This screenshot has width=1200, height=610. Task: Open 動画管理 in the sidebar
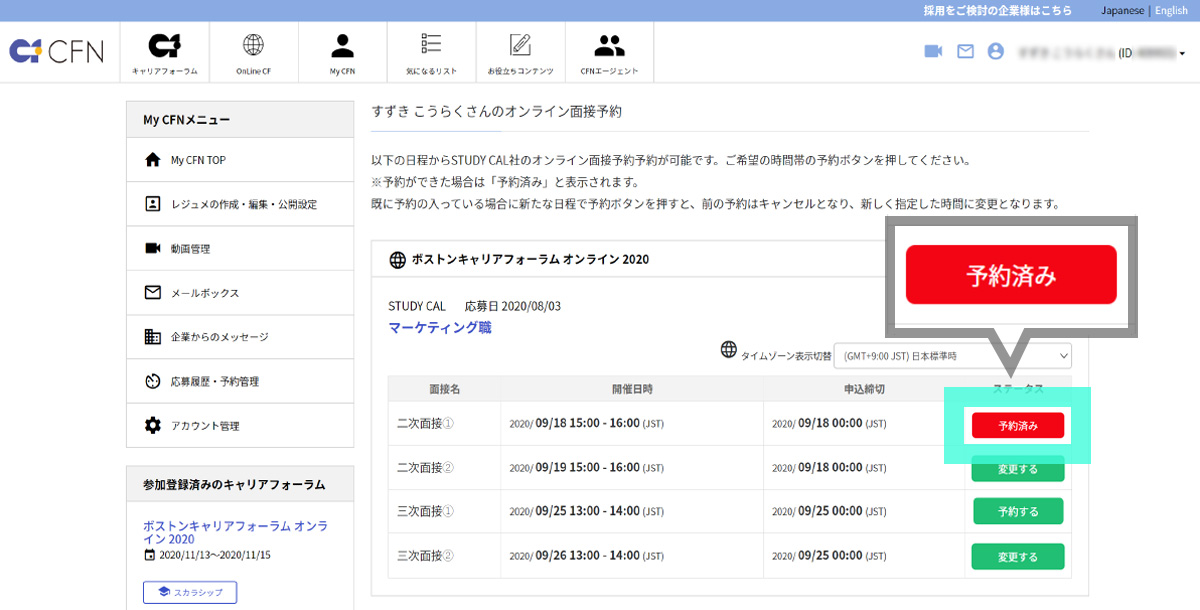[x=240, y=248]
